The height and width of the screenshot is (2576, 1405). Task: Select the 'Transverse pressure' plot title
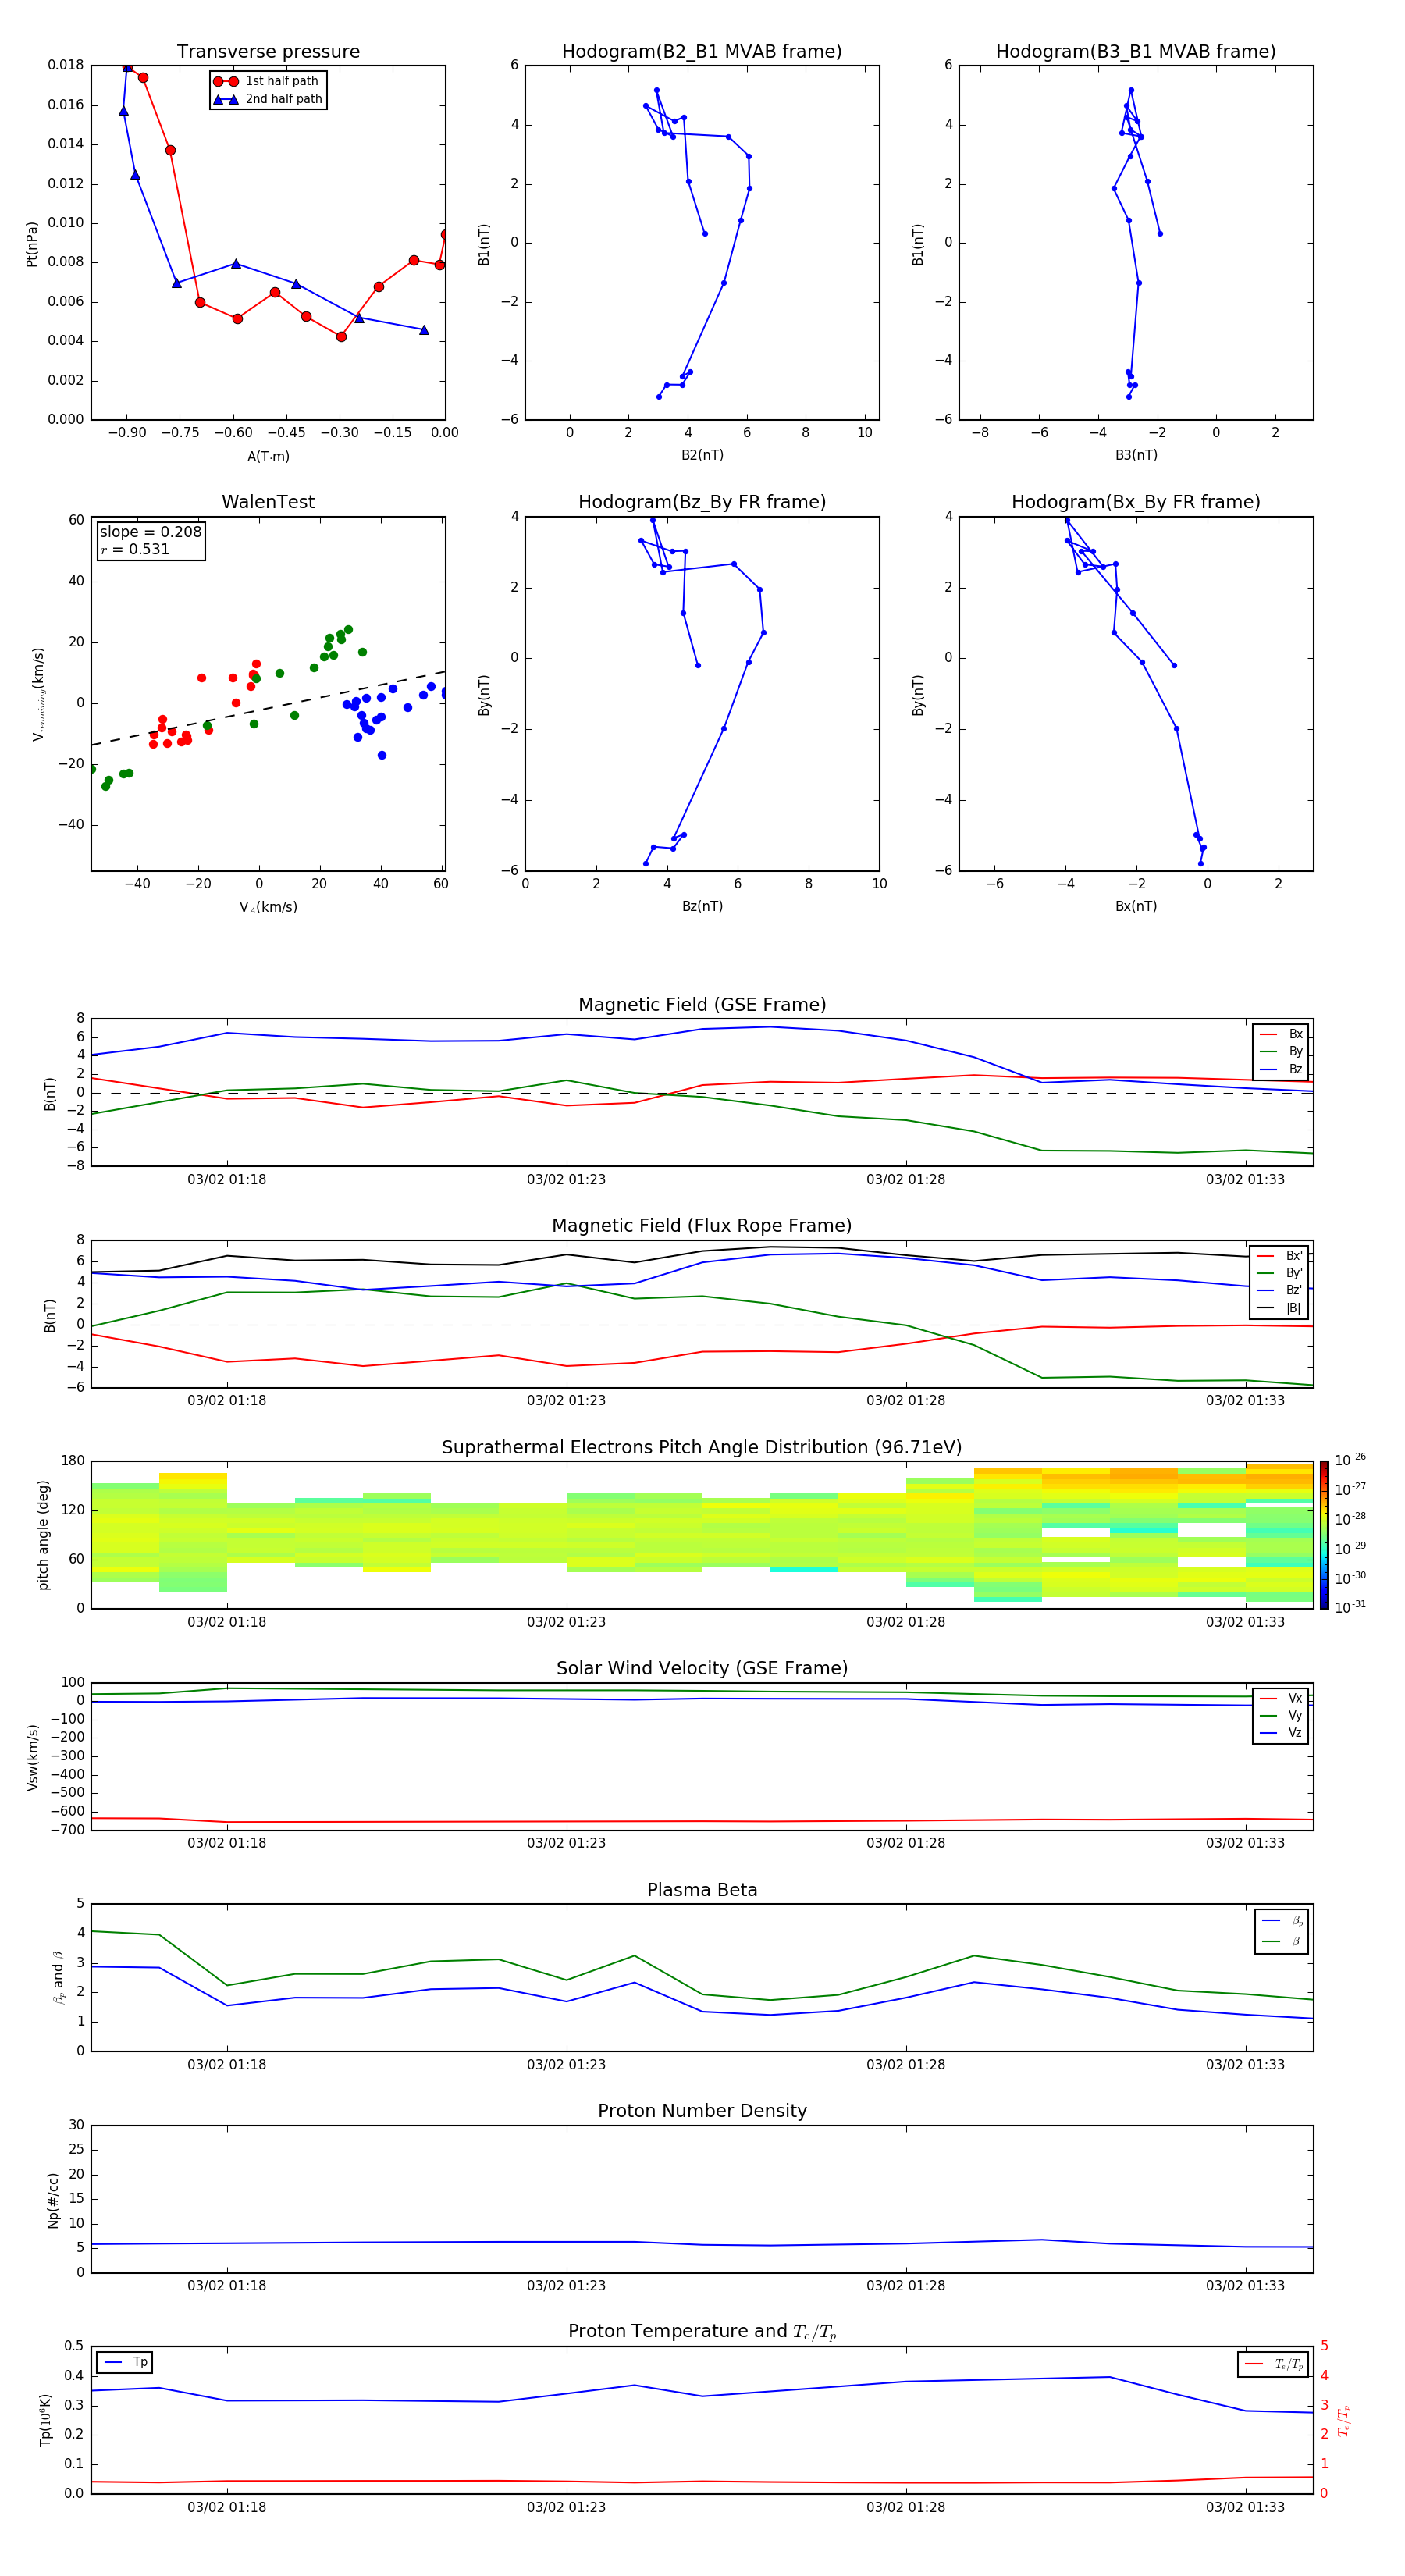[x=268, y=52]
